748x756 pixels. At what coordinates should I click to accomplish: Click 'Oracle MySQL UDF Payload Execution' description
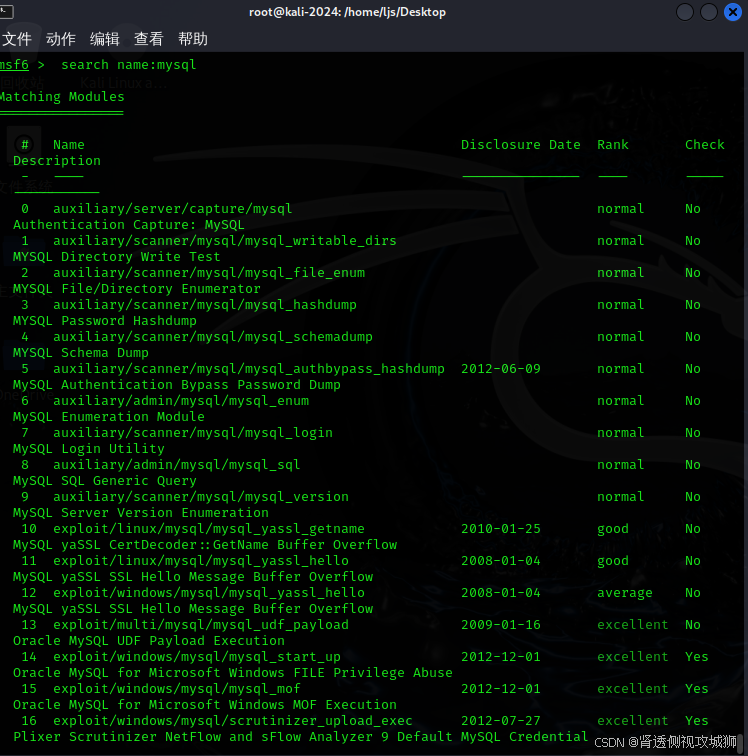[149, 641]
